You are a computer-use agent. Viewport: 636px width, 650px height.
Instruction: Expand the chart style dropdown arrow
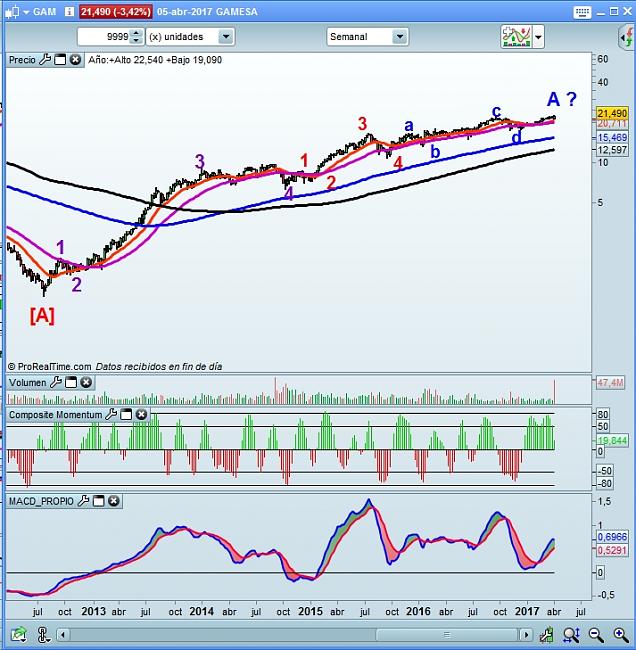point(538,37)
